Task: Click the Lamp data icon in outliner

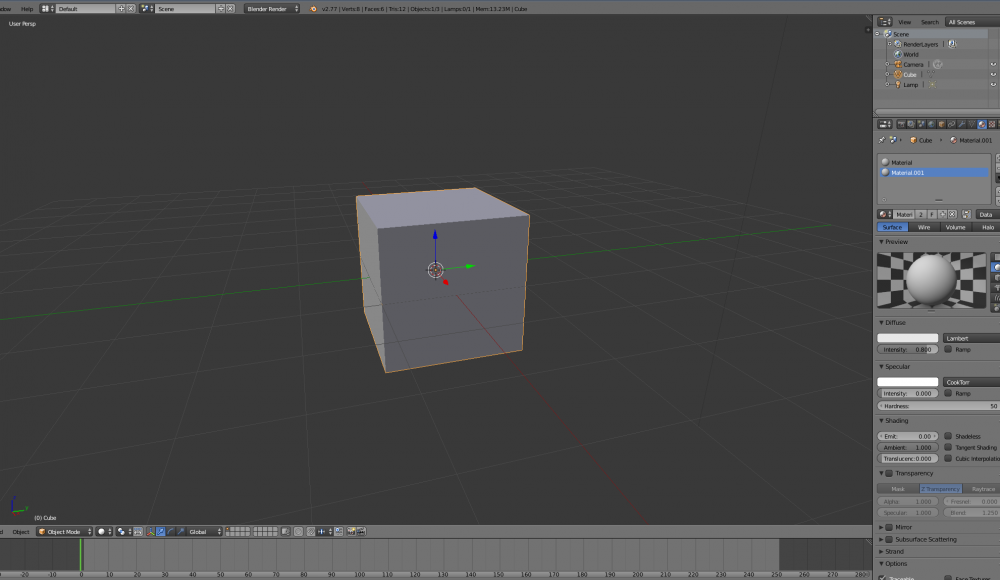Action: pyautogui.click(x=932, y=85)
